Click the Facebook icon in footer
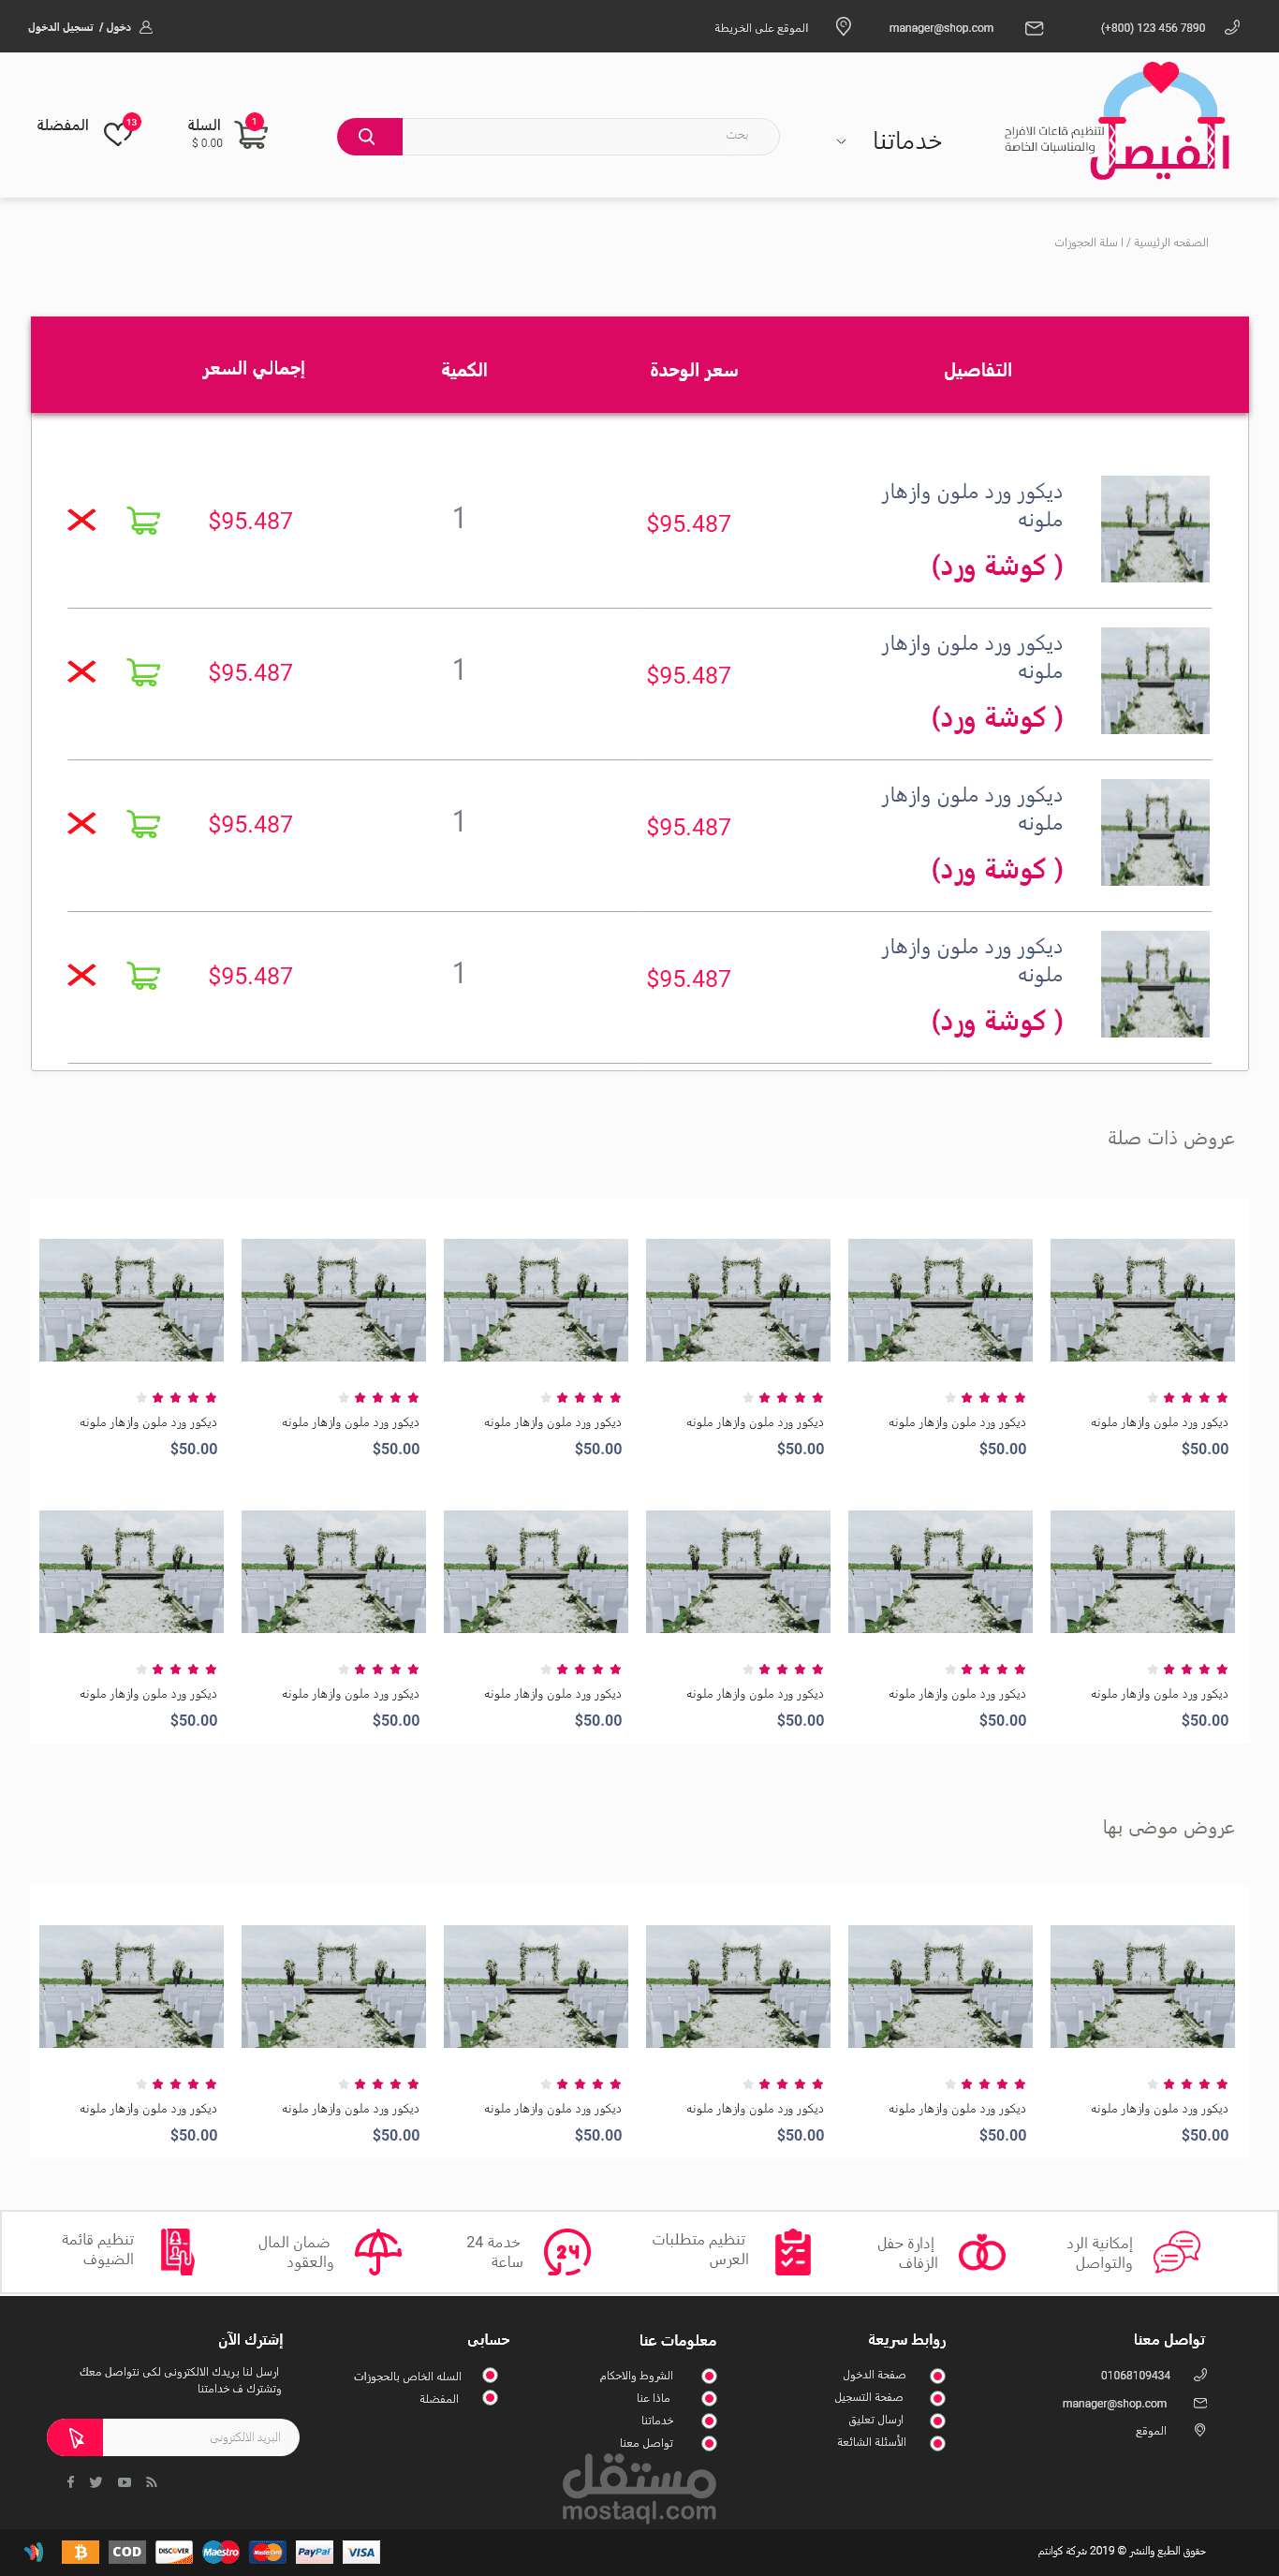The image size is (1279, 2576). pyautogui.click(x=70, y=2481)
